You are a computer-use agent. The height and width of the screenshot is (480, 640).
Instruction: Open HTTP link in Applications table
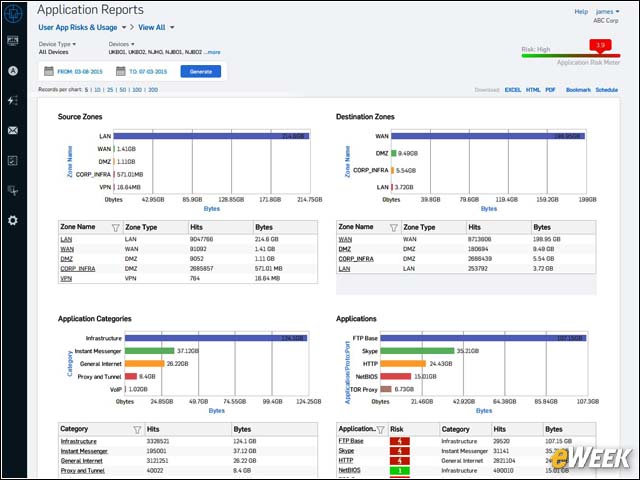346,461
